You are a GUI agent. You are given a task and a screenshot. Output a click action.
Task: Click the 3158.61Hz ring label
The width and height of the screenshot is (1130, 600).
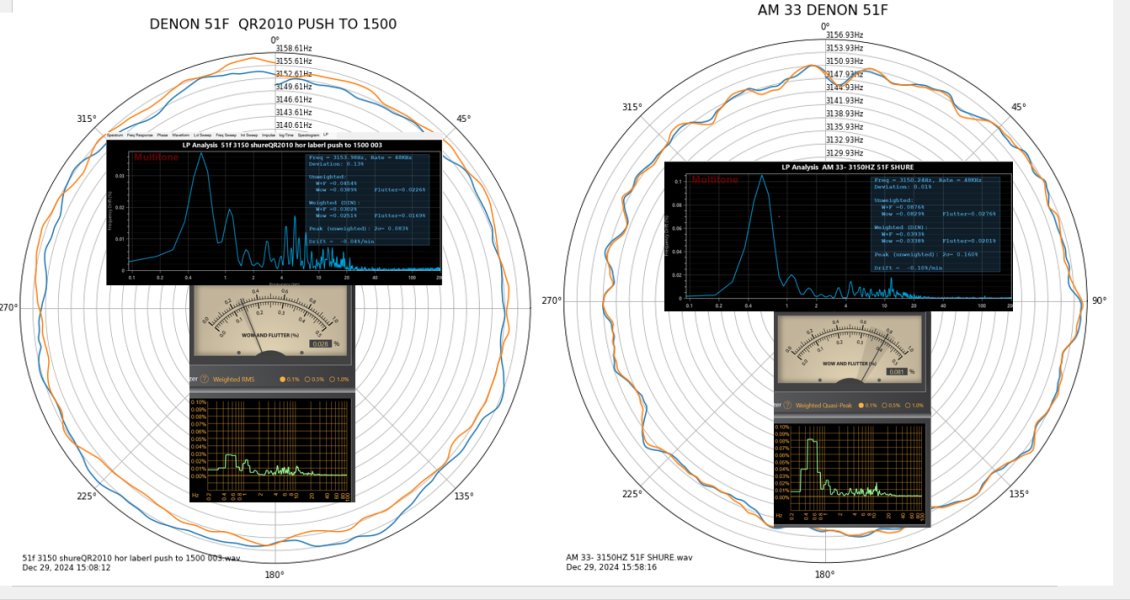294,48
